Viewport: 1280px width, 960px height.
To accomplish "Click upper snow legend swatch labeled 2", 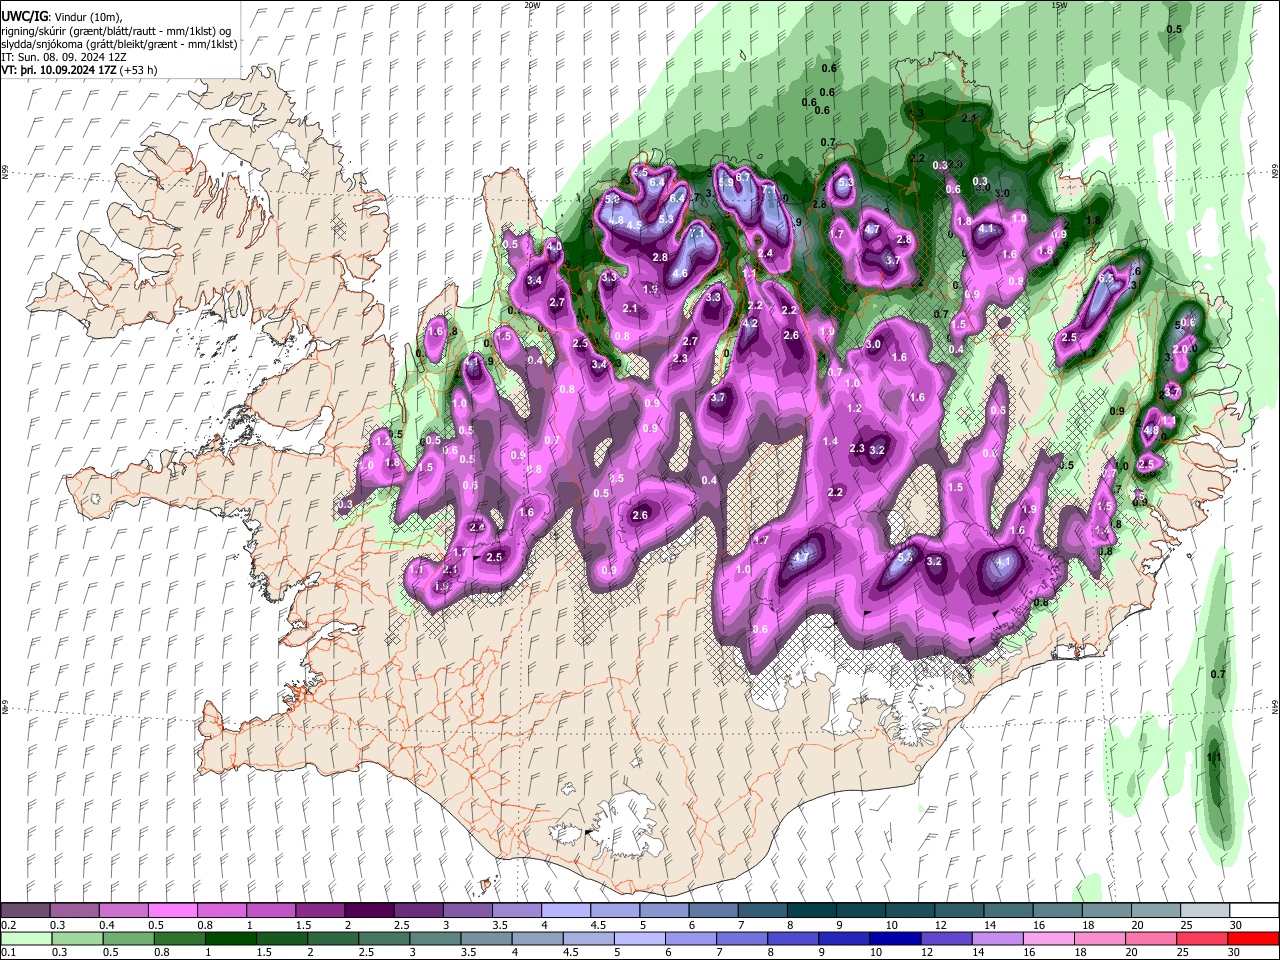I will click(368, 910).
